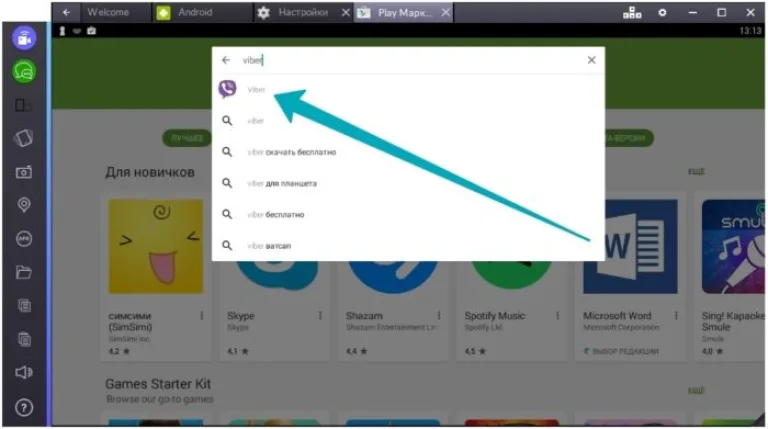Click the back arrow in title bar
This screenshot has height=429, width=768.
[x=67, y=12]
